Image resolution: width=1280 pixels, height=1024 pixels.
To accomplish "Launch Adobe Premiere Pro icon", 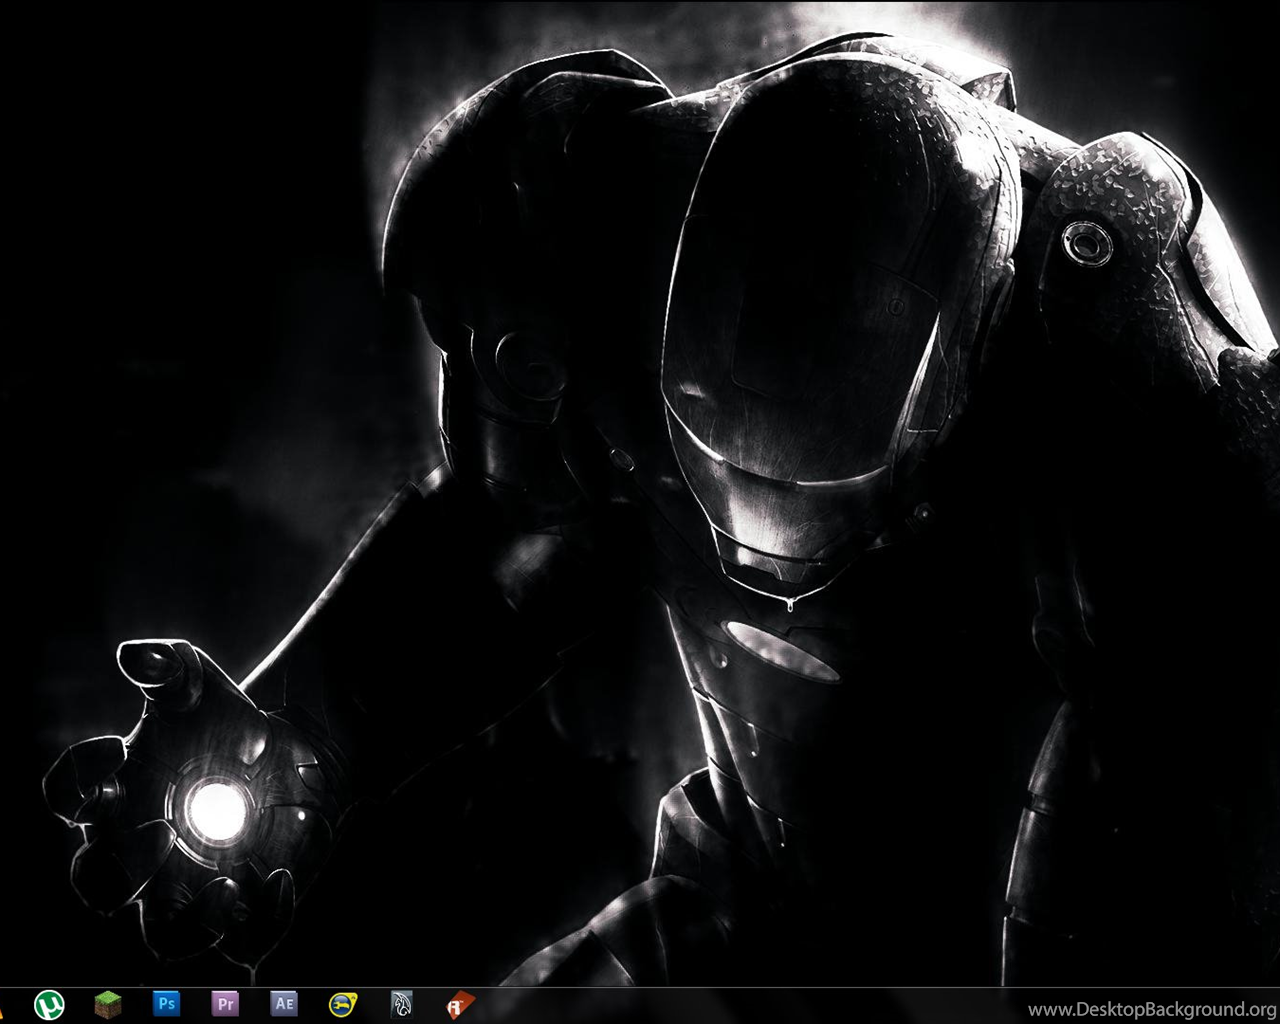I will coord(226,1003).
